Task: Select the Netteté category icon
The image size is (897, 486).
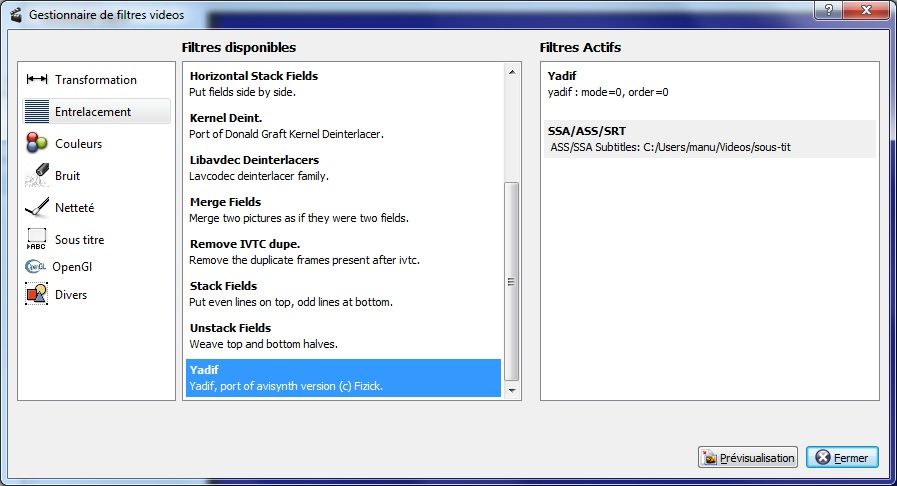Action: 37,208
